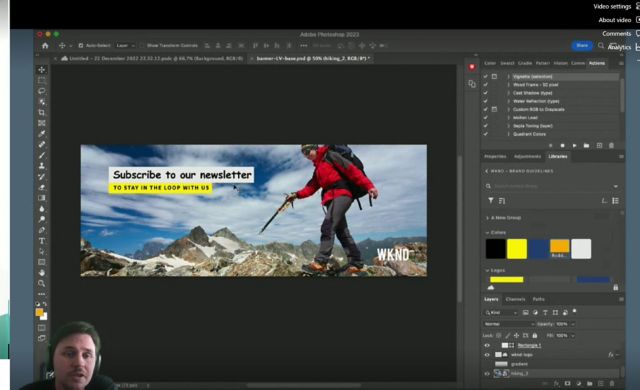This screenshot has width=640, height=390.
Task: Select the yellow color swatch in Libraries
Action: coord(517,249)
